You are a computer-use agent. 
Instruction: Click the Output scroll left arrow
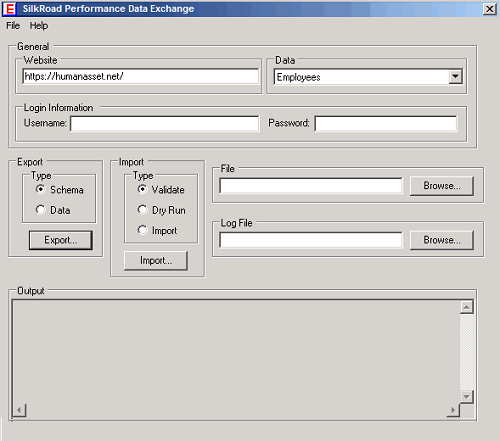tap(19, 410)
